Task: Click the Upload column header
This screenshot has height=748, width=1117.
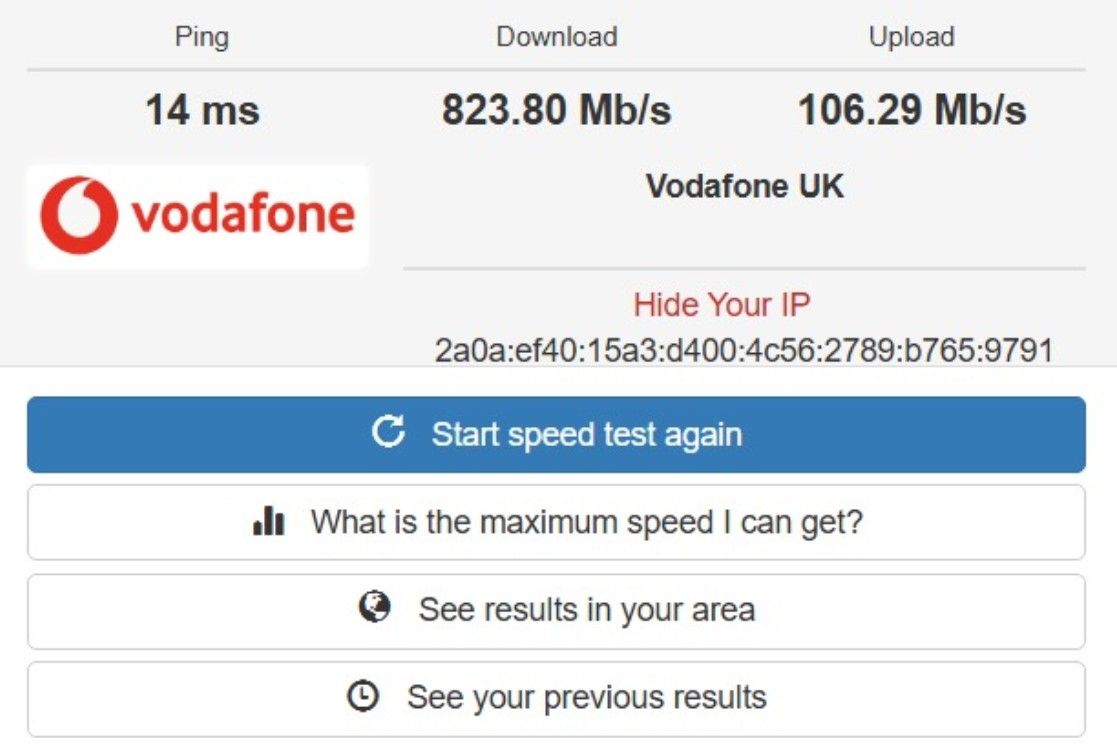Action: [911, 37]
